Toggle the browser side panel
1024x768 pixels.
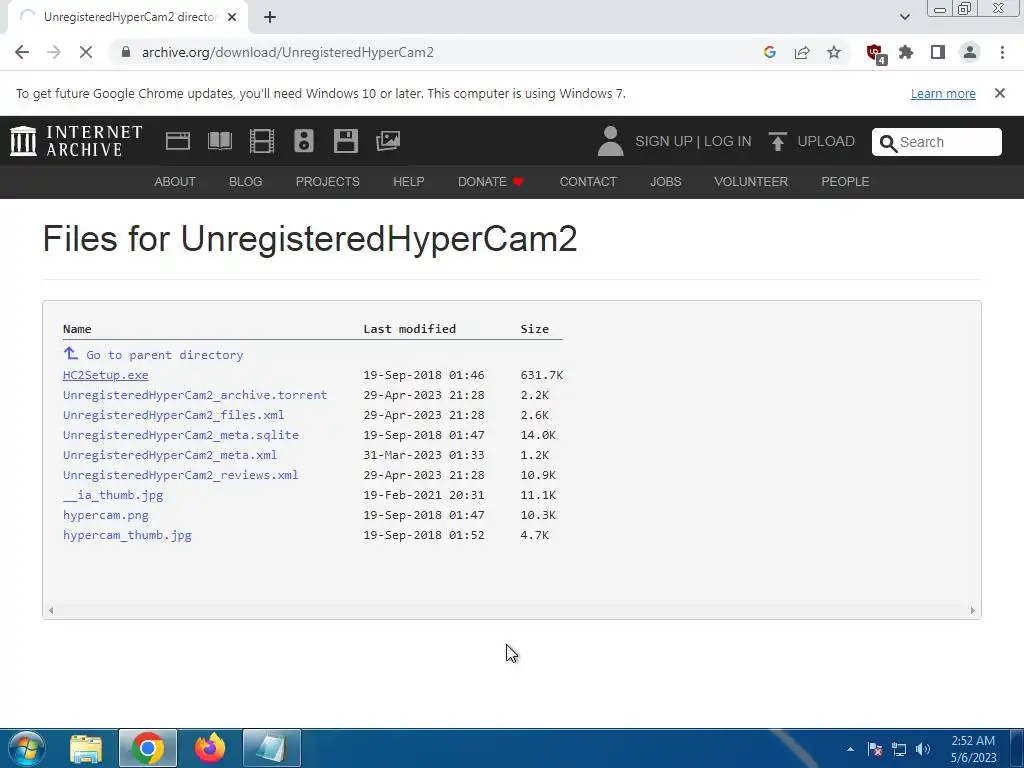tap(938, 52)
